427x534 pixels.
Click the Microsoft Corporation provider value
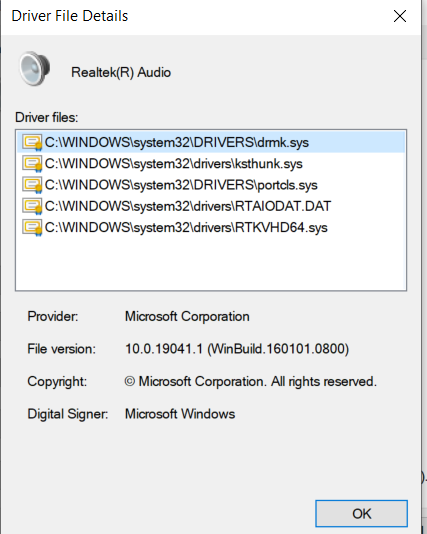pos(187,316)
